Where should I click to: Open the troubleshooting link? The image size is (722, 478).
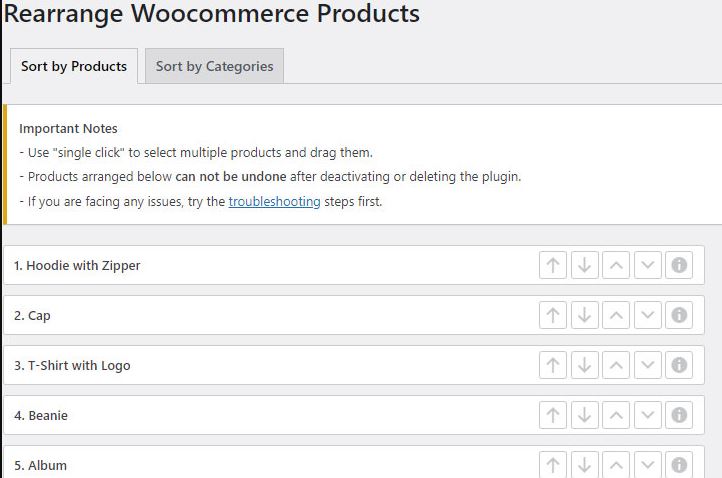point(274,202)
